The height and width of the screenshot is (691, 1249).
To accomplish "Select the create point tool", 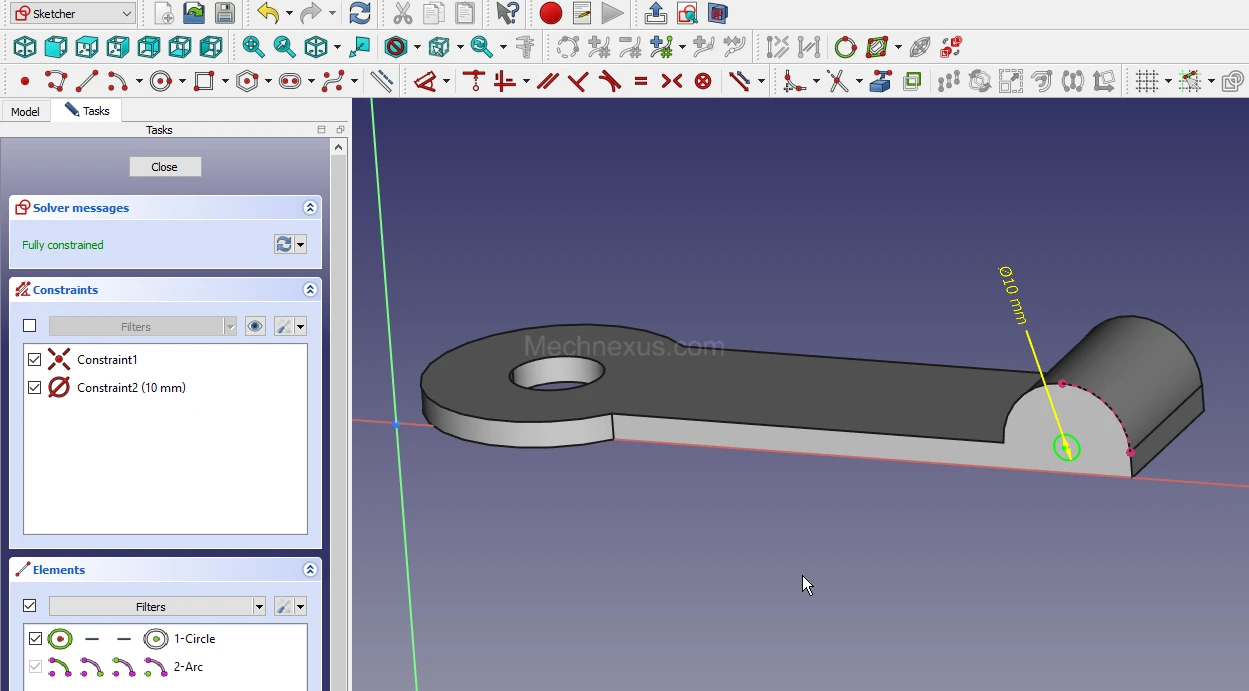I will [x=24, y=81].
